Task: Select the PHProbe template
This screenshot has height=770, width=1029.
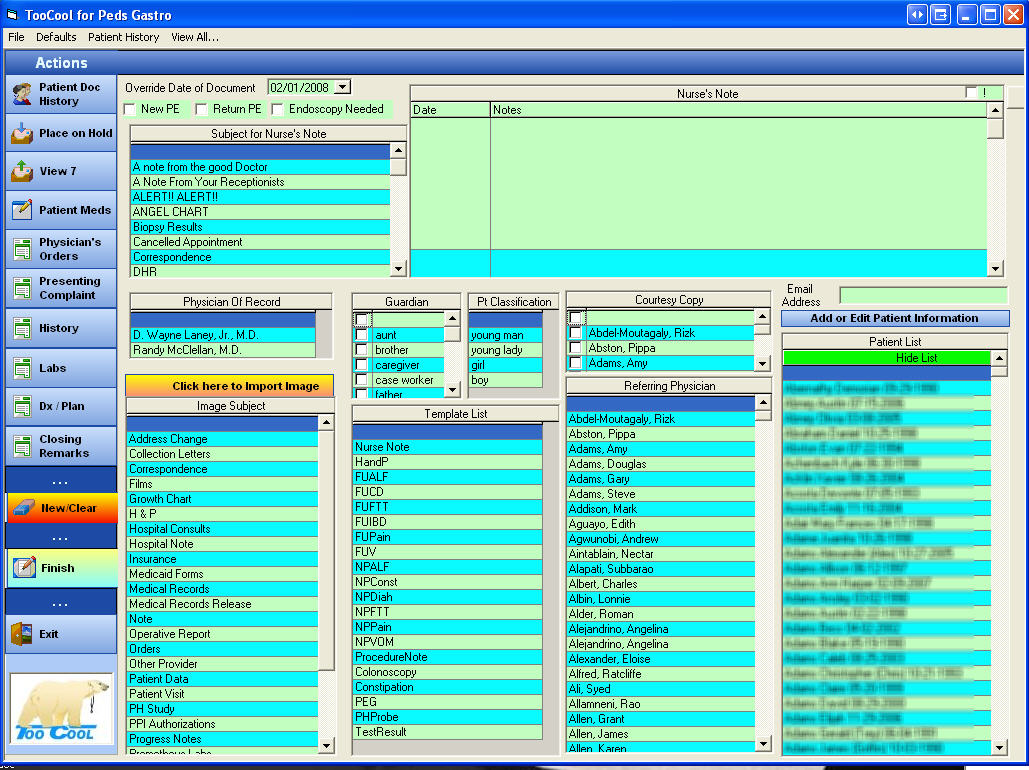Action: 448,717
